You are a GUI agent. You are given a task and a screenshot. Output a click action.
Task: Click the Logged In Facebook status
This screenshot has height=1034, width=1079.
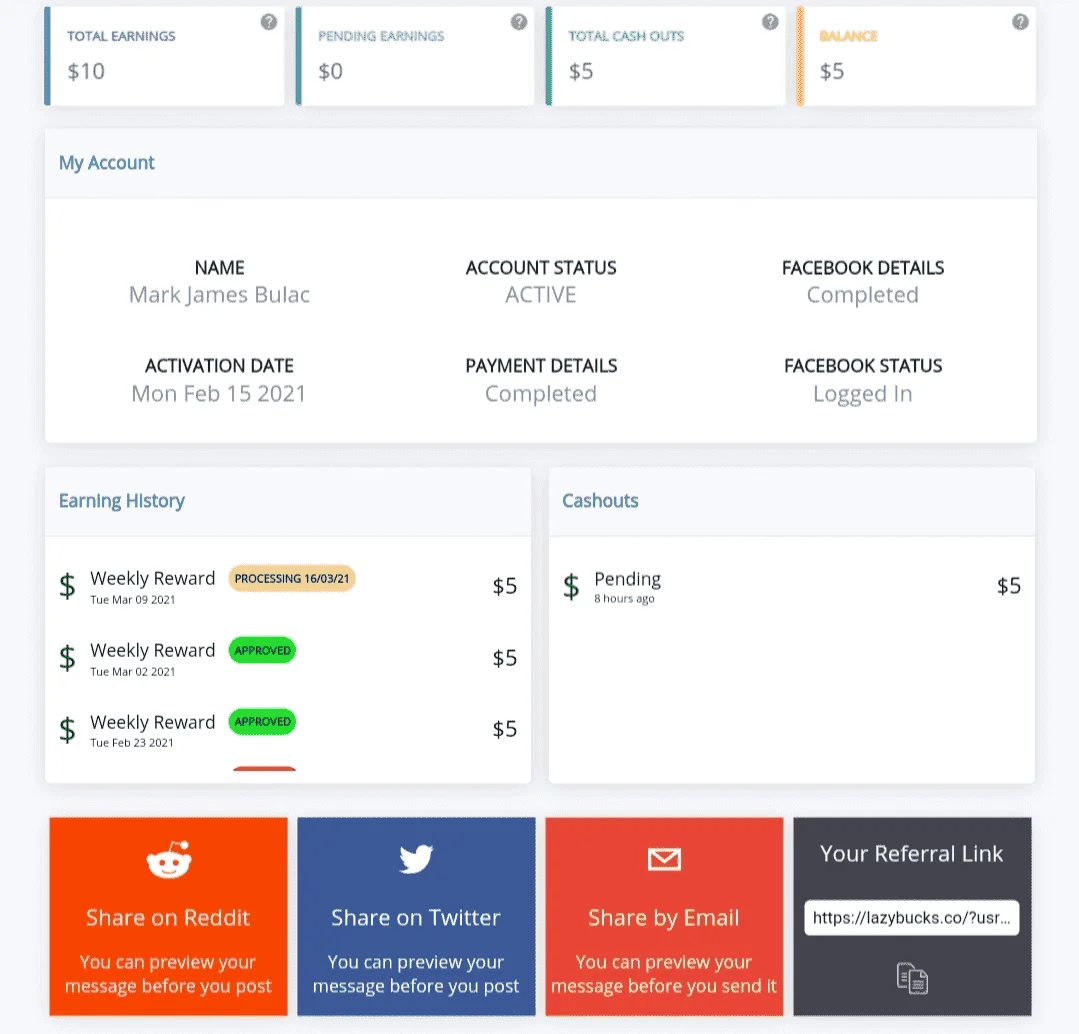[x=863, y=394]
